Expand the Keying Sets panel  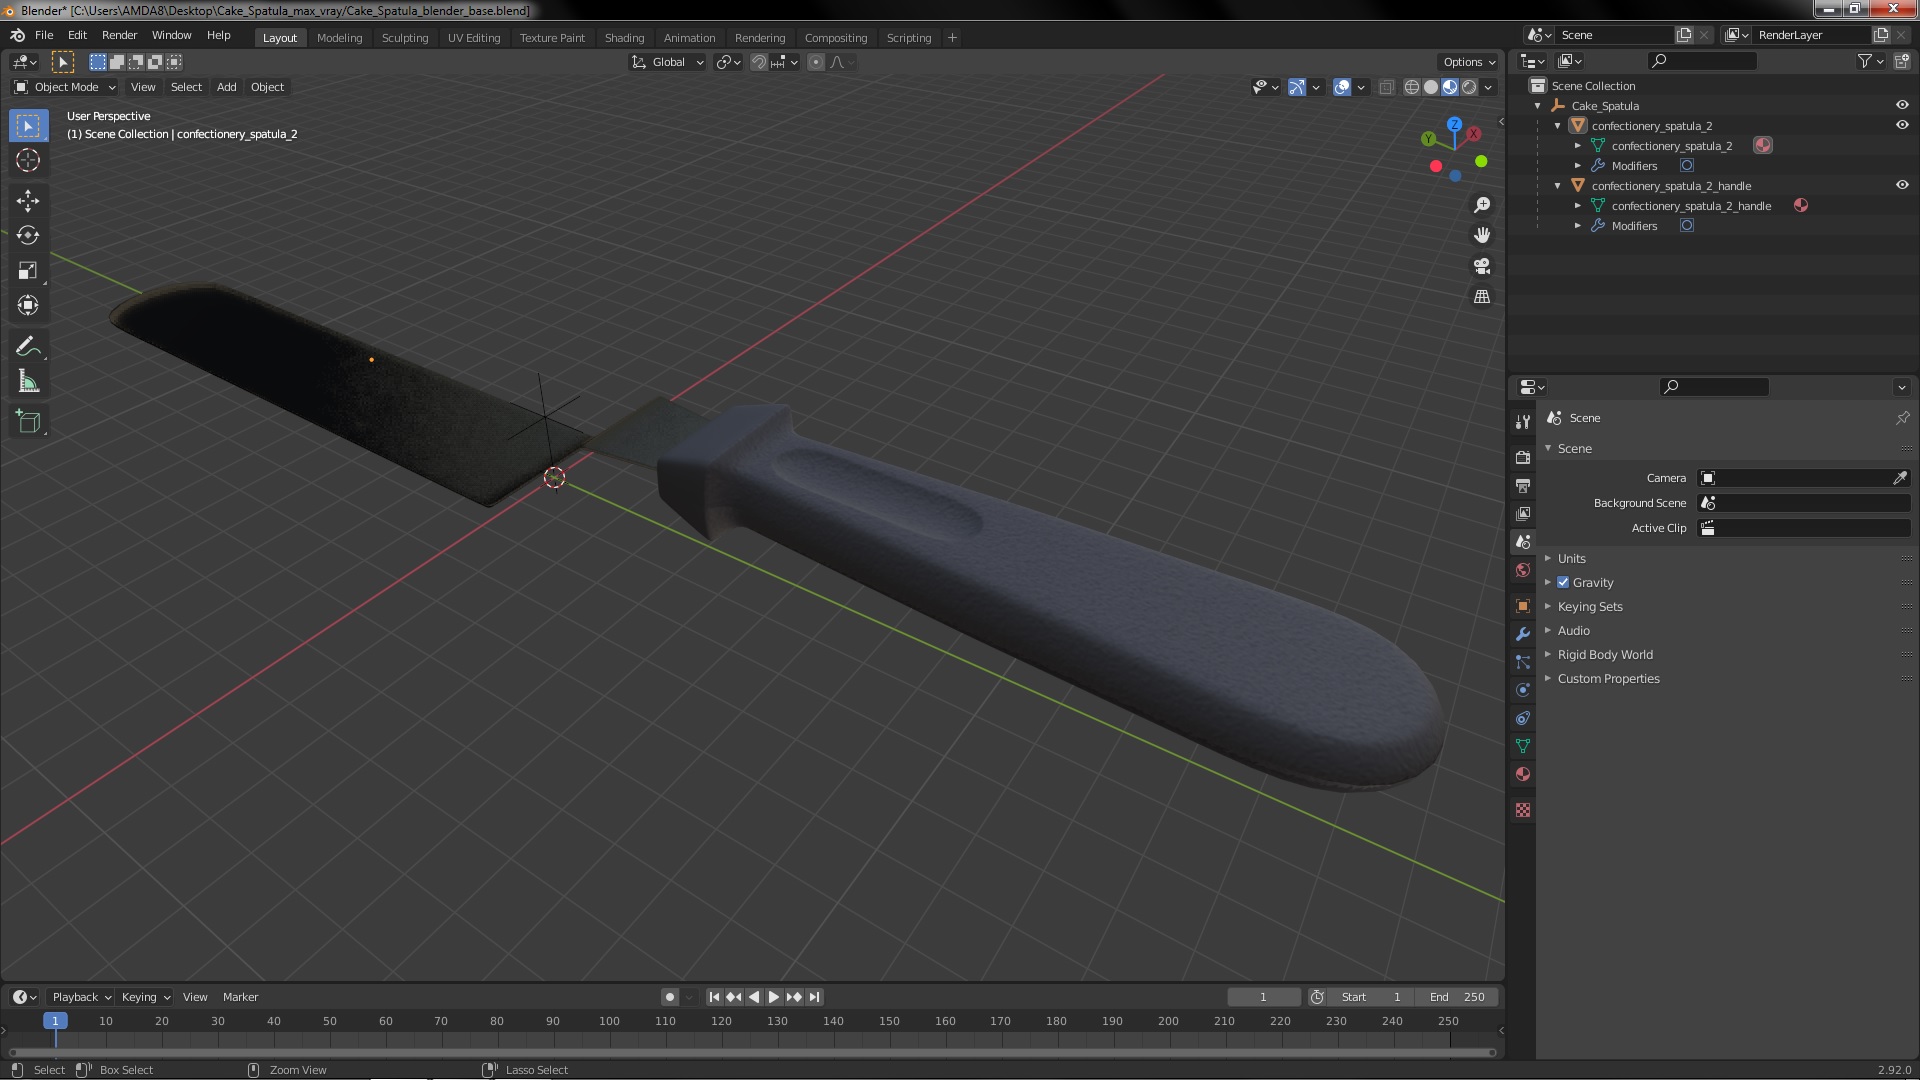[1590, 606]
